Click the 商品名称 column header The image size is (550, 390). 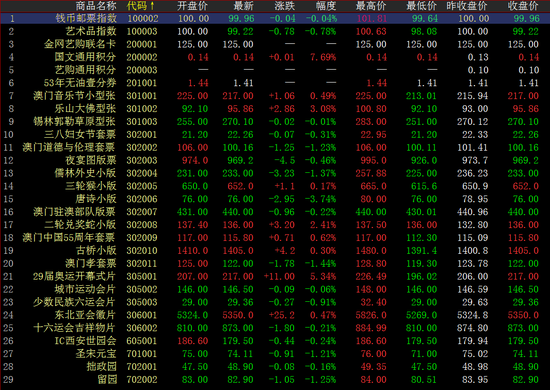[96, 6]
